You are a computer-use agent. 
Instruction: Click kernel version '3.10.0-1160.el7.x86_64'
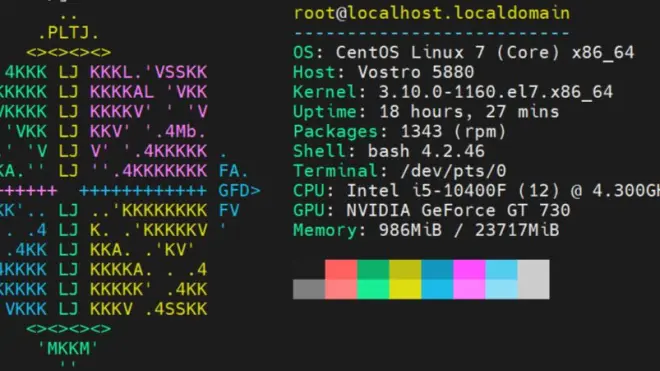click(495, 92)
